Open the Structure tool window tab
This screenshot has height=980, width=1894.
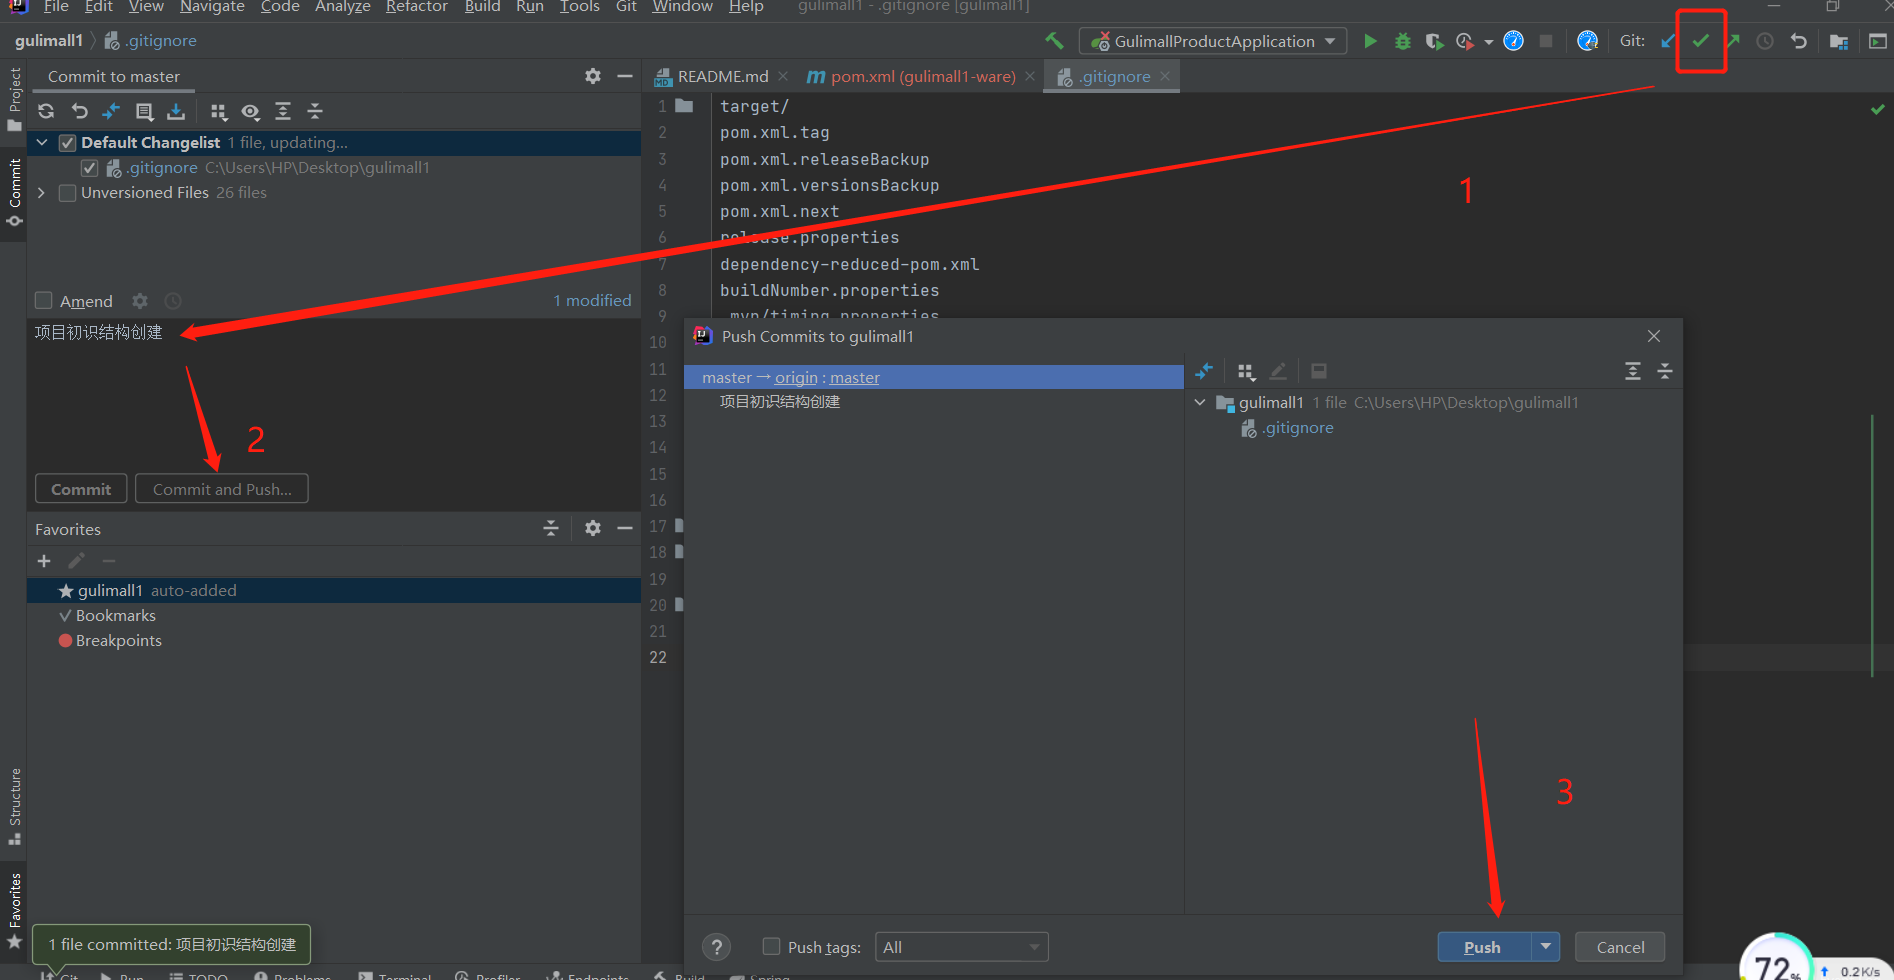click(x=14, y=805)
